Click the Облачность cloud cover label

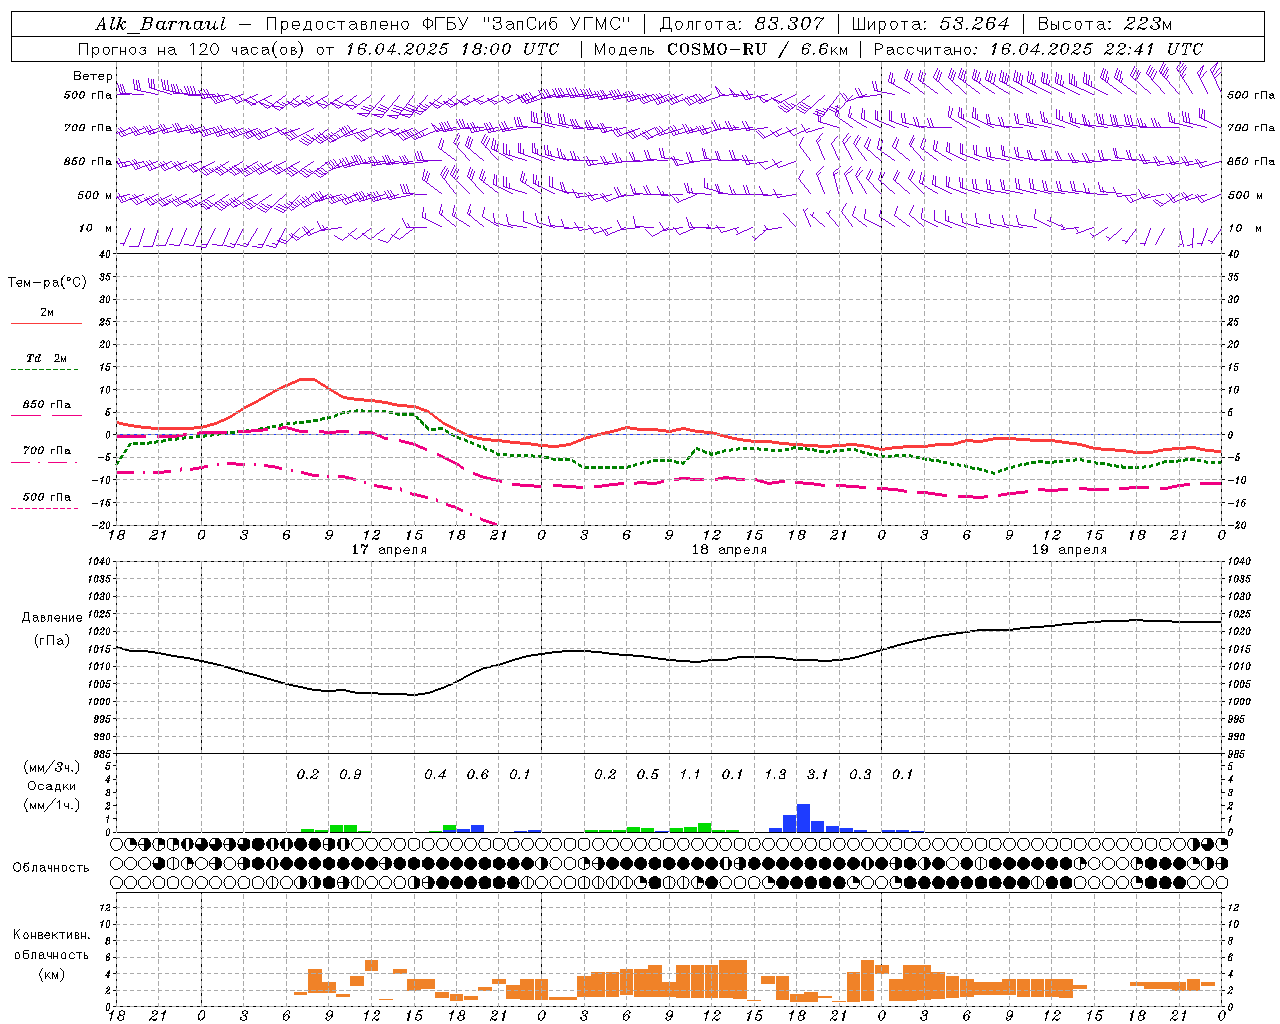point(51,867)
